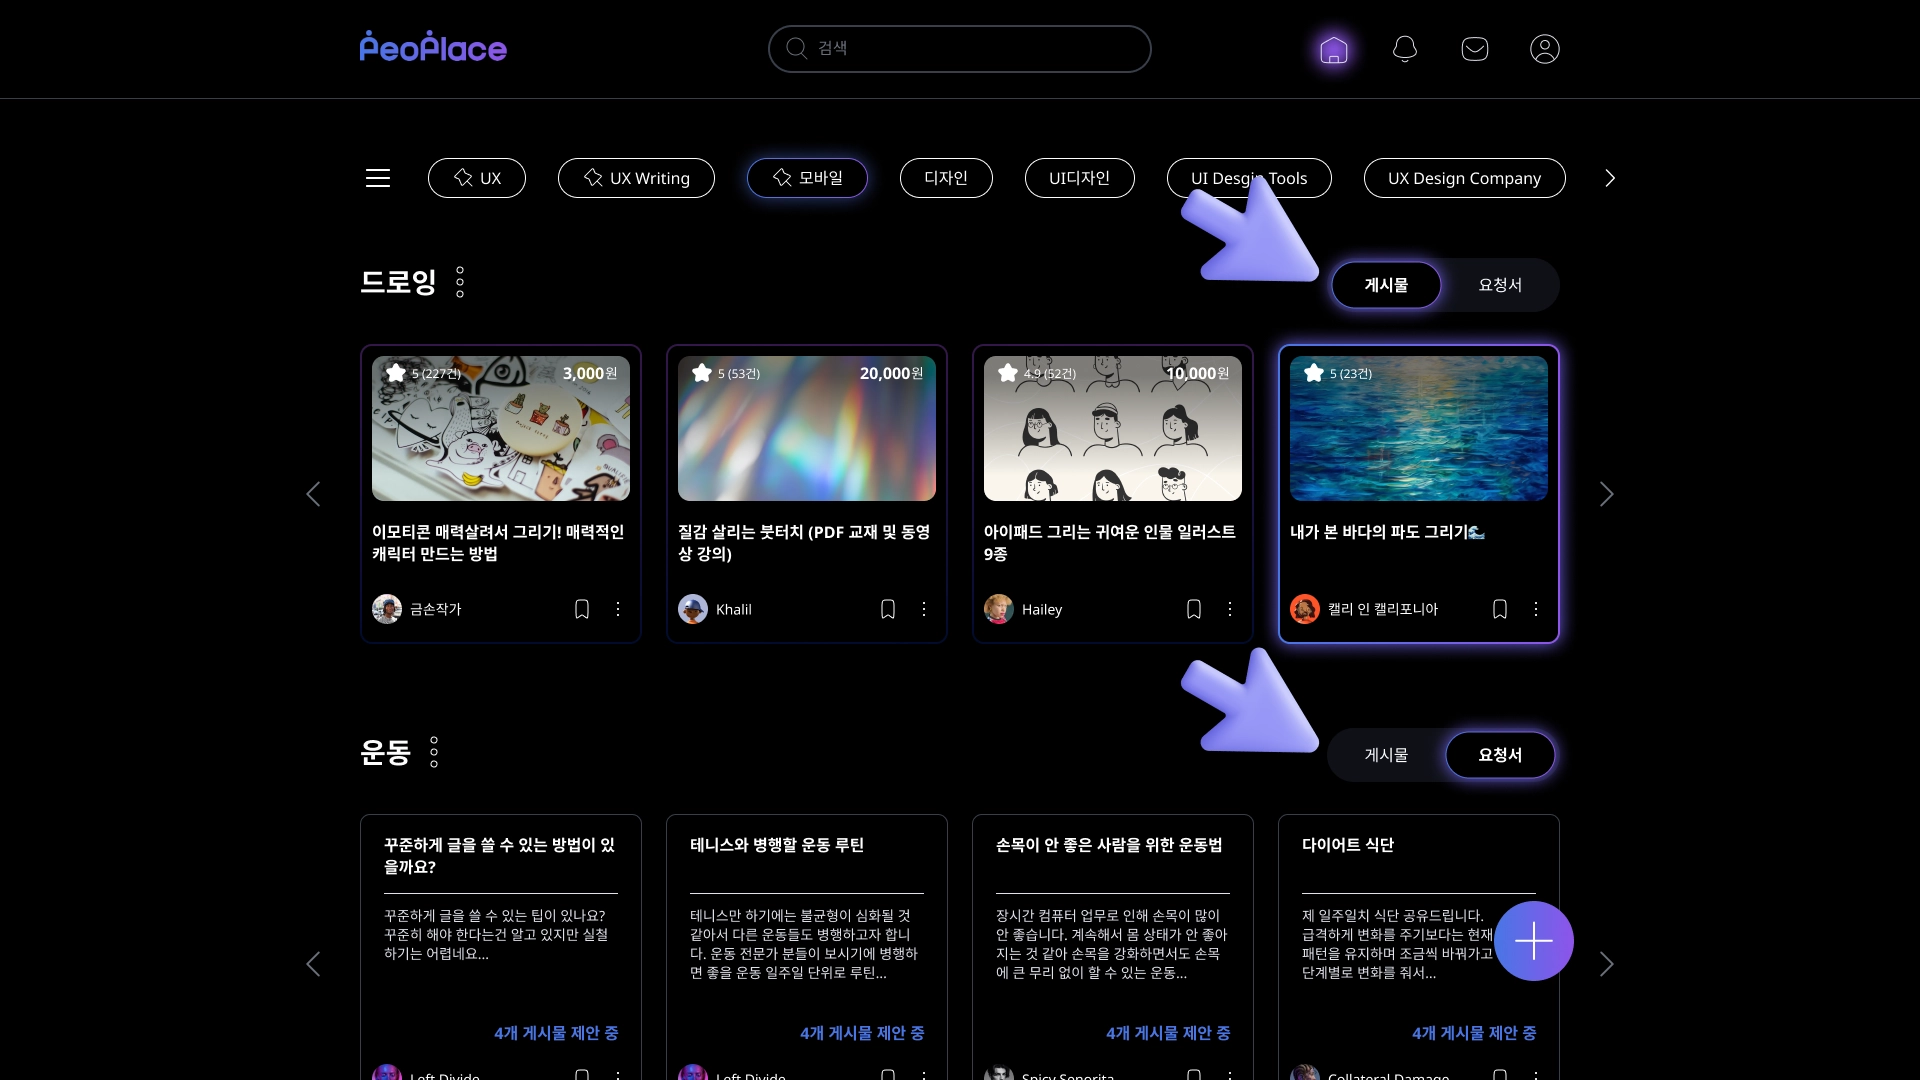Screen dimensions: 1920x1080
Task: Open the user profile icon
Action: [1545, 49]
